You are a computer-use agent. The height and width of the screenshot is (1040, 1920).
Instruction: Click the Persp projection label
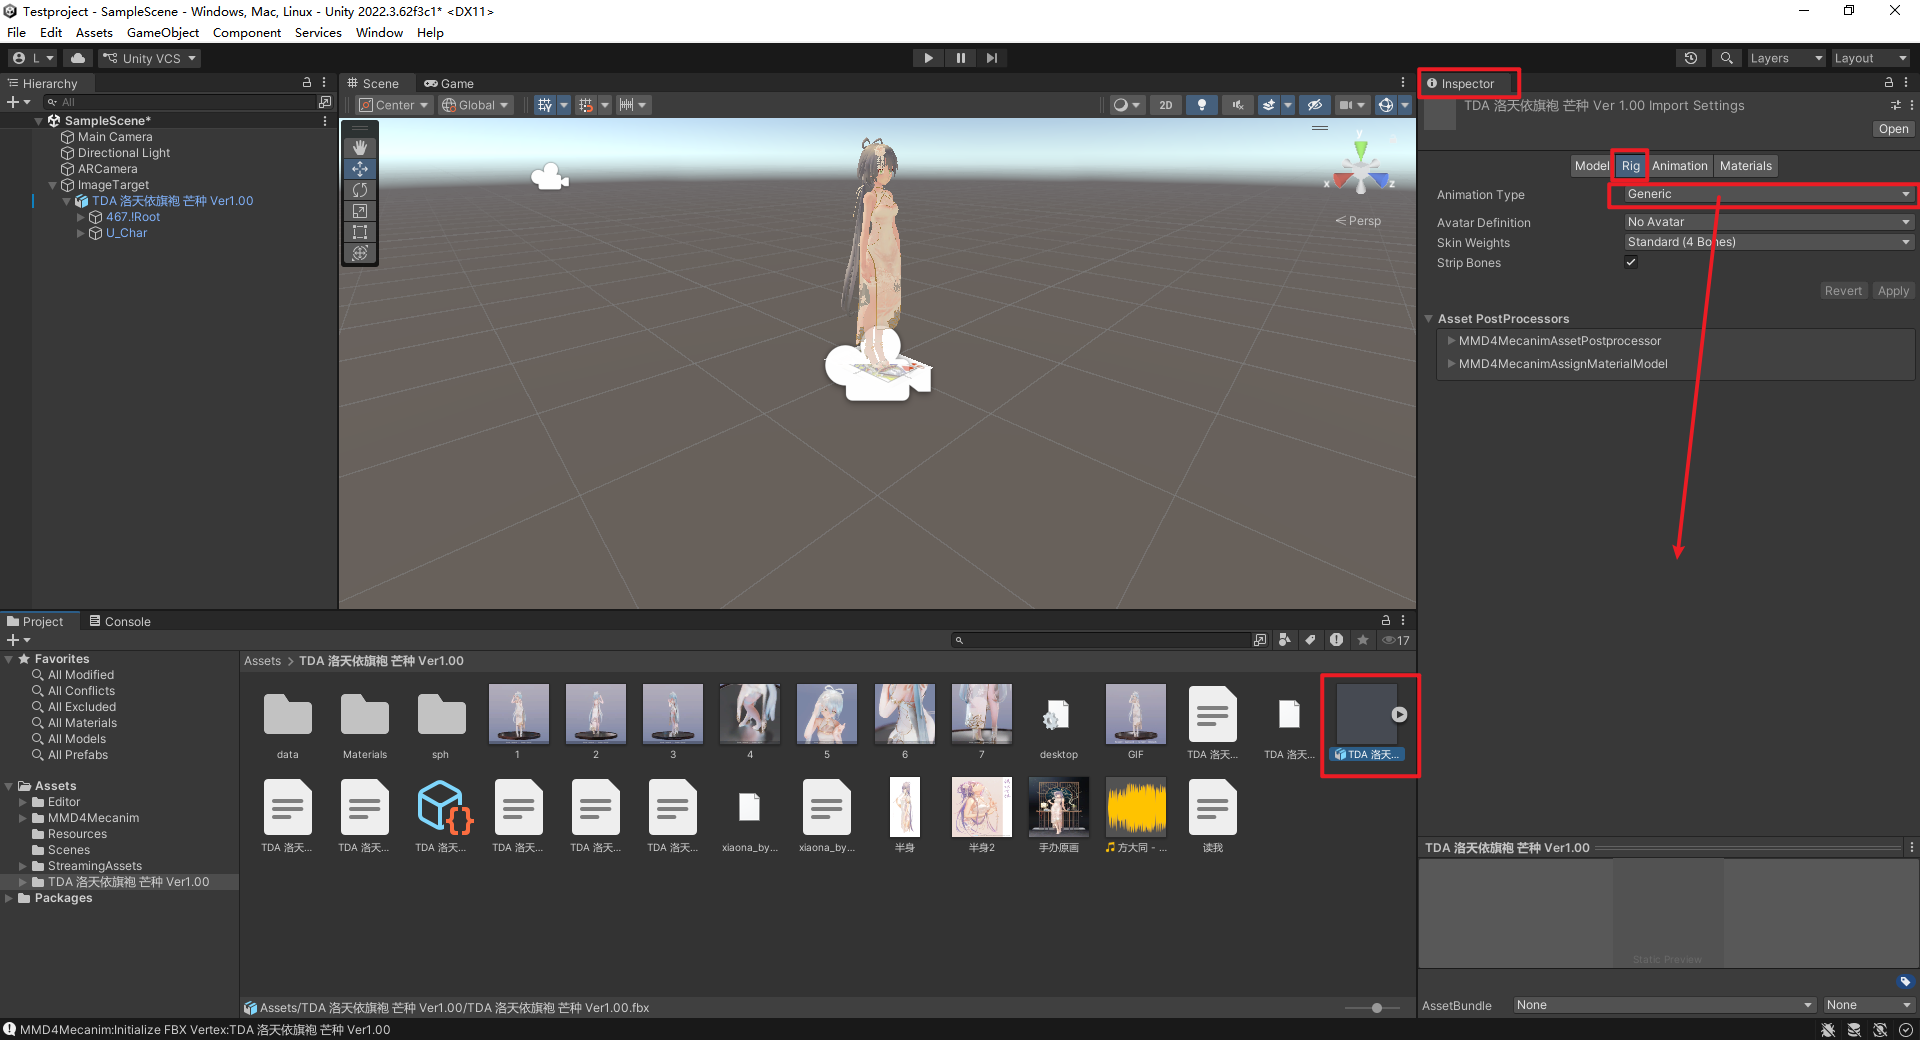pyautogui.click(x=1358, y=221)
